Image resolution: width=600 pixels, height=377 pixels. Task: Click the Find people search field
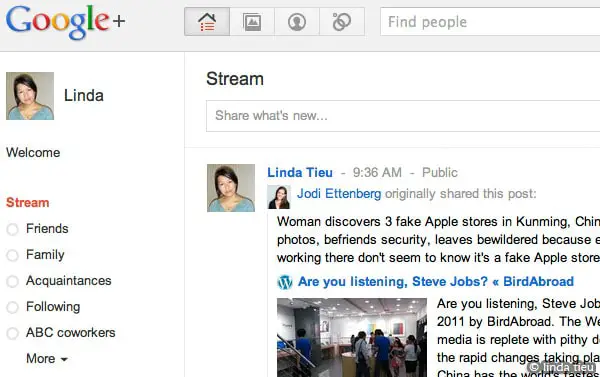[490, 22]
